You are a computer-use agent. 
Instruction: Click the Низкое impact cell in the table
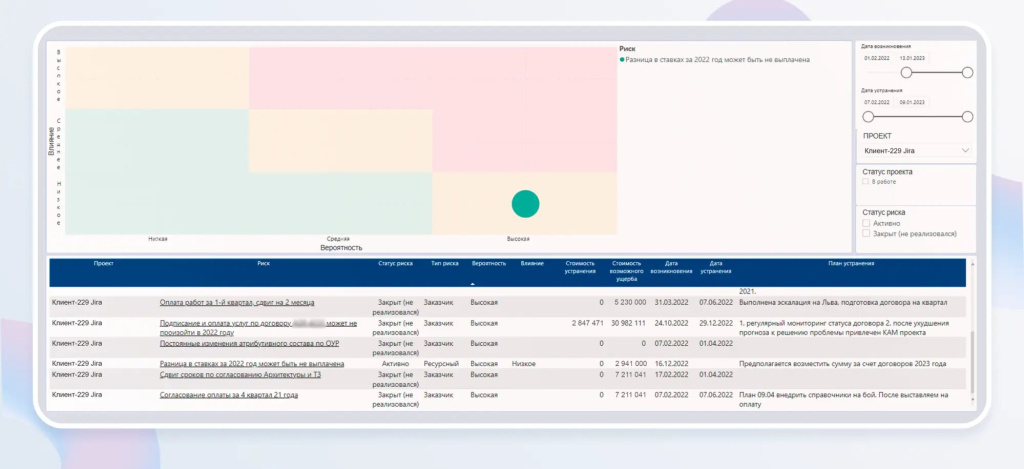[524, 364]
